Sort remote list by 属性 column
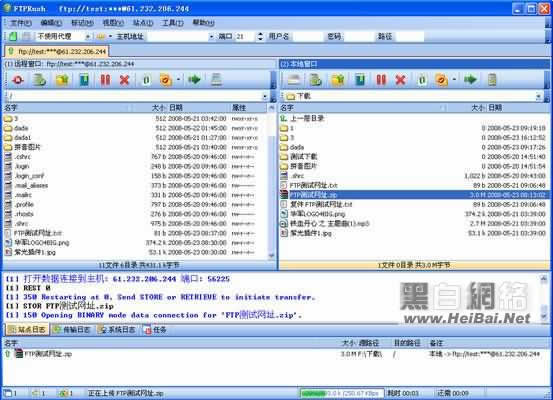 [x=248, y=108]
